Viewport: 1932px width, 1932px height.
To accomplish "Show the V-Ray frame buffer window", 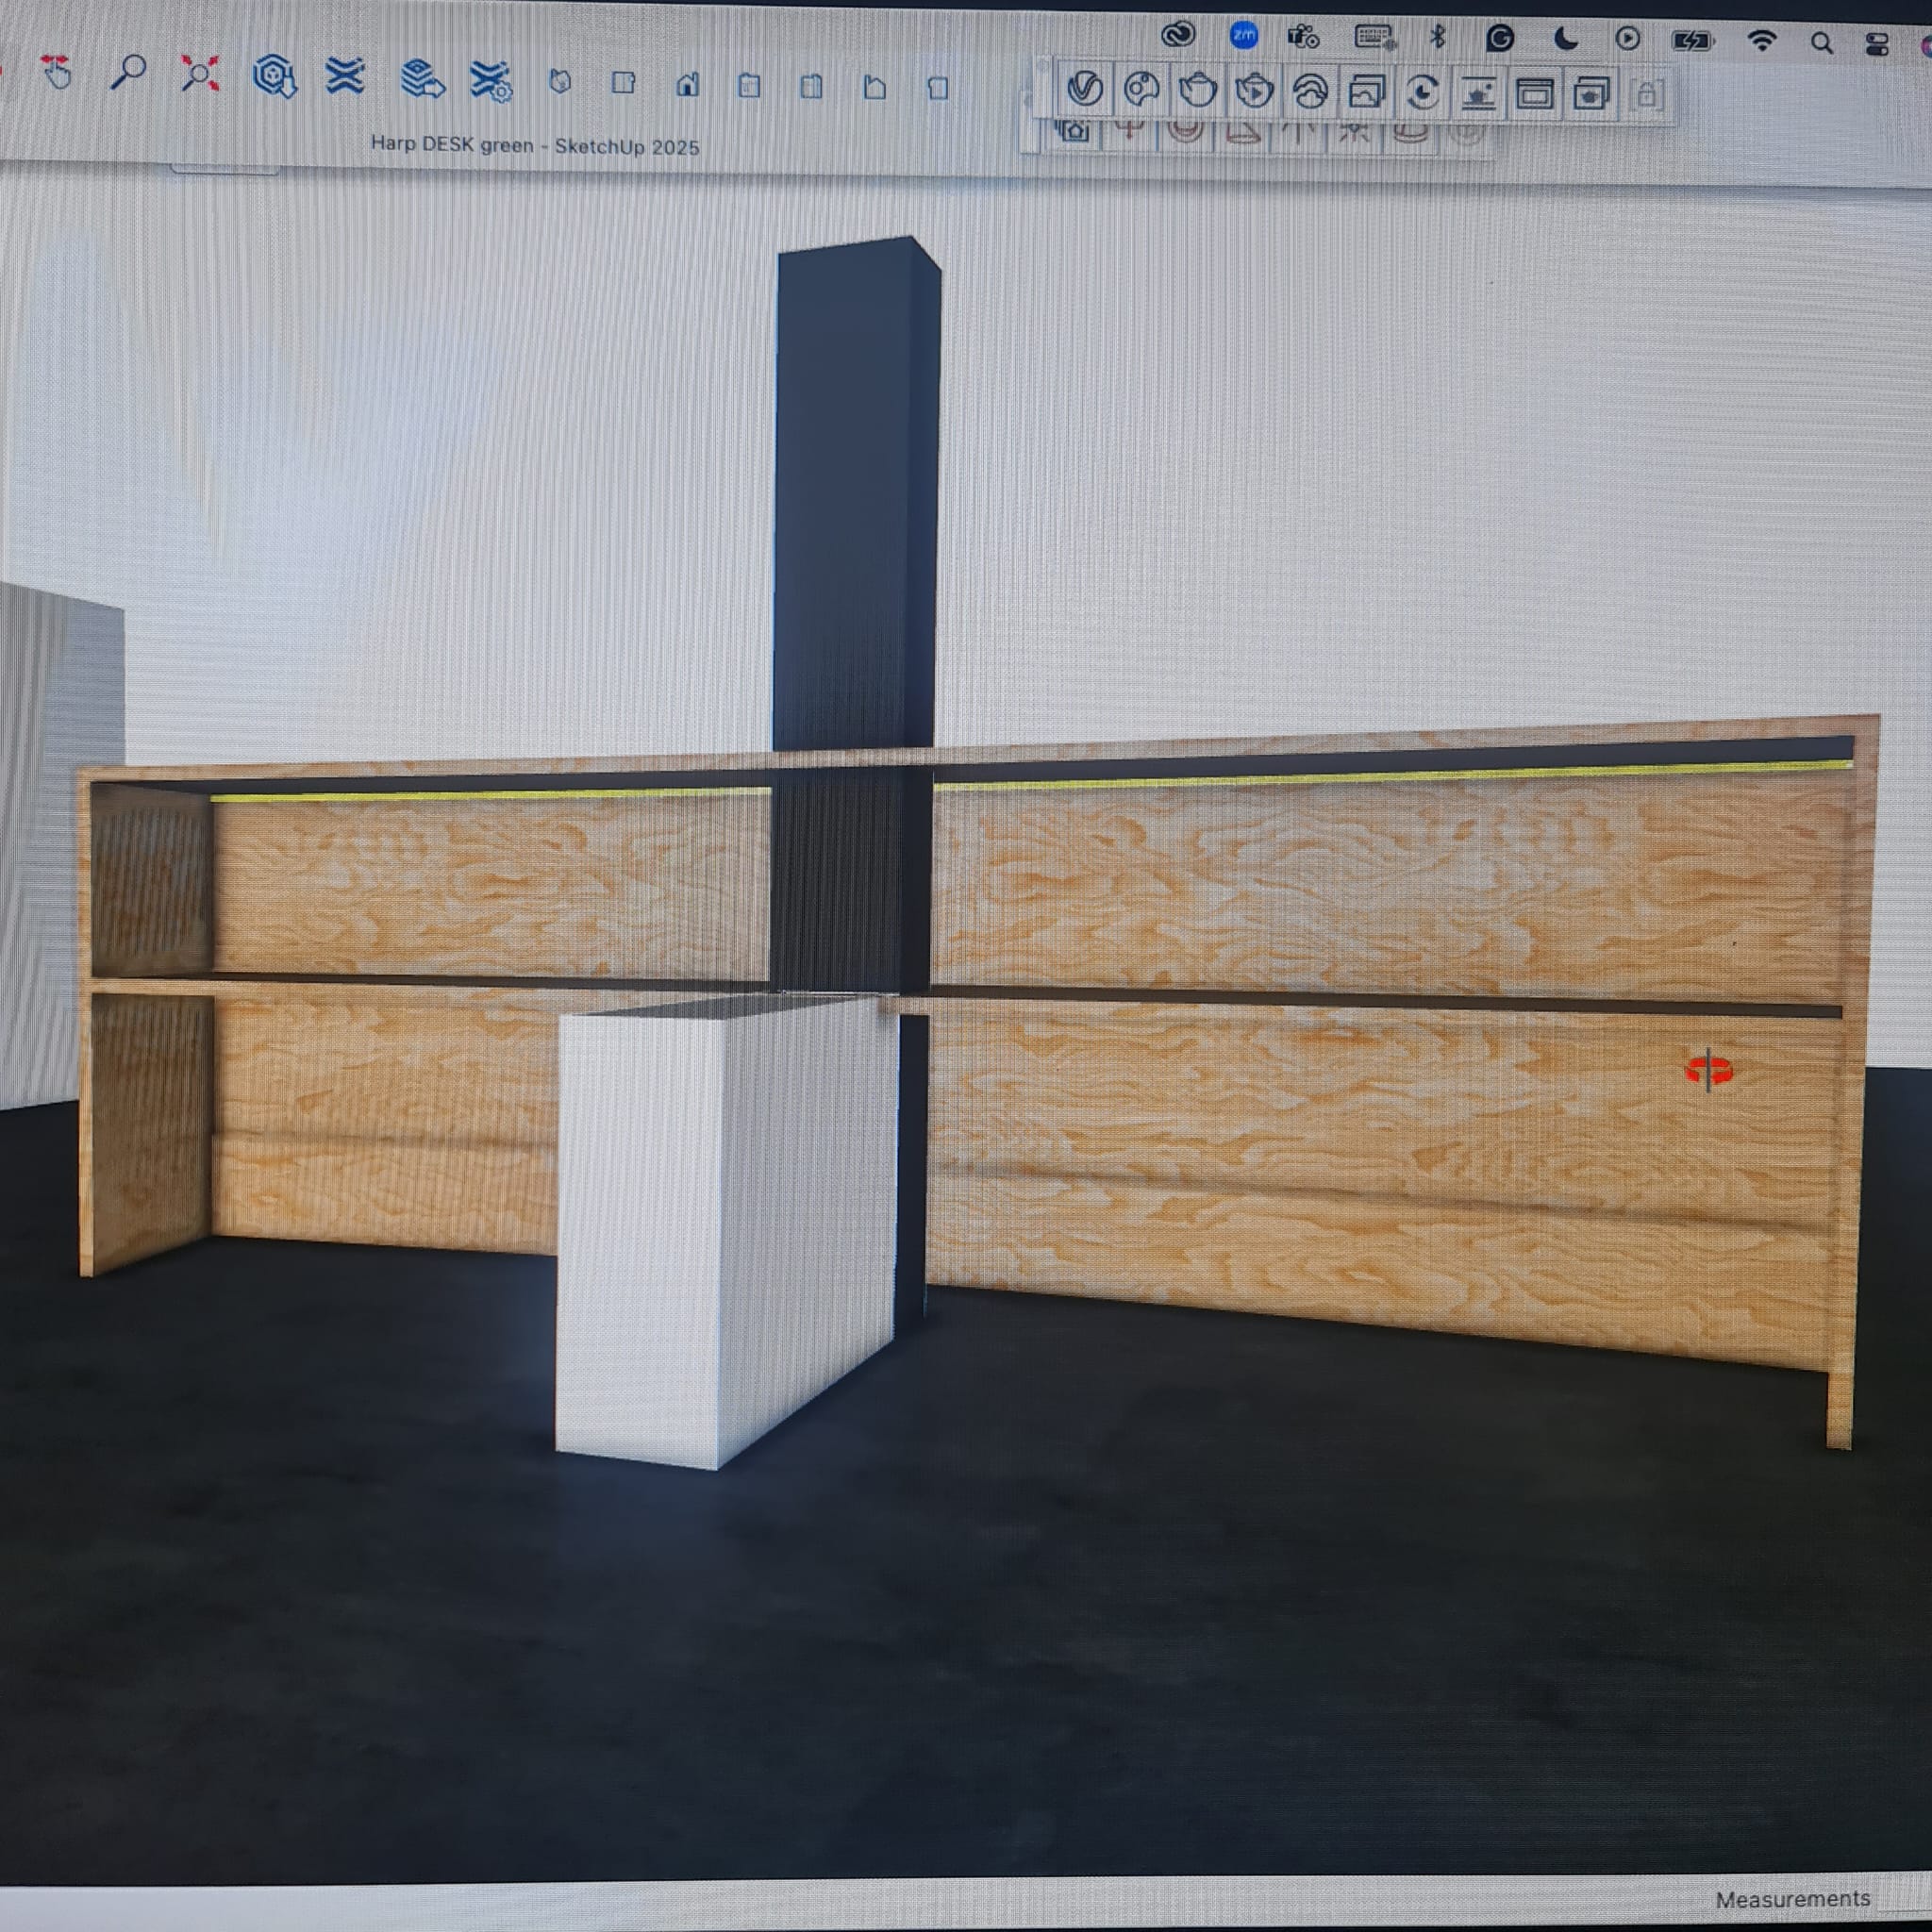I will click(x=1534, y=95).
